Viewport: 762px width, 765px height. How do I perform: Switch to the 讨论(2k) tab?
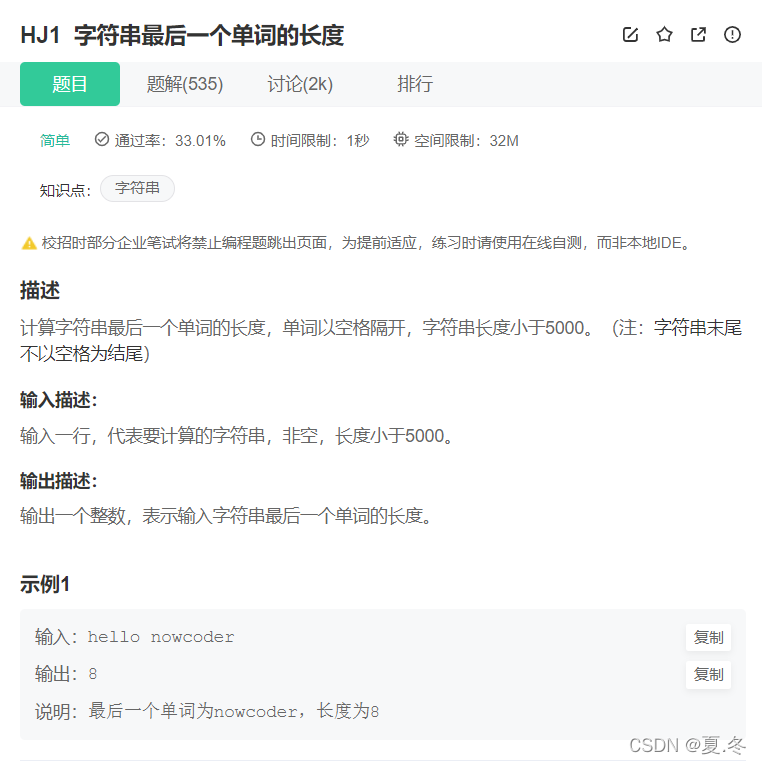[x=300, y=84]
